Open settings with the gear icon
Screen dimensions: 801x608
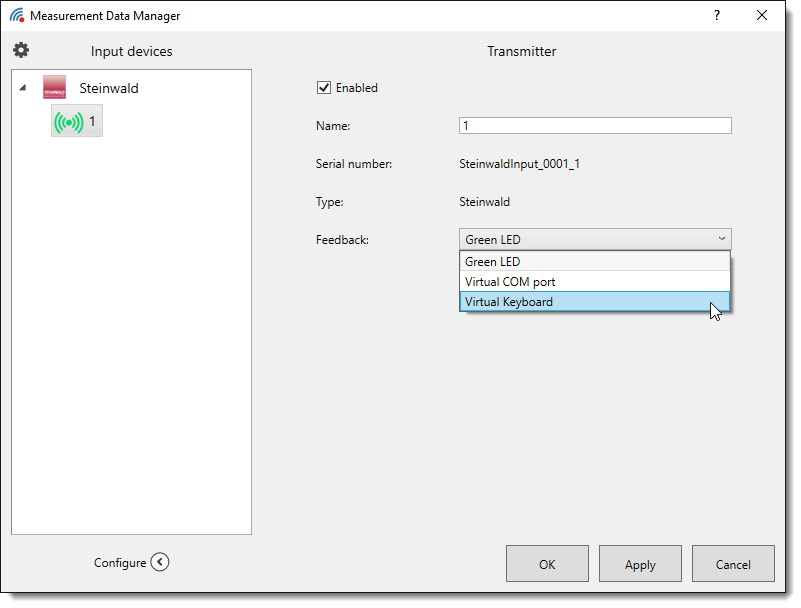point(21,50)
